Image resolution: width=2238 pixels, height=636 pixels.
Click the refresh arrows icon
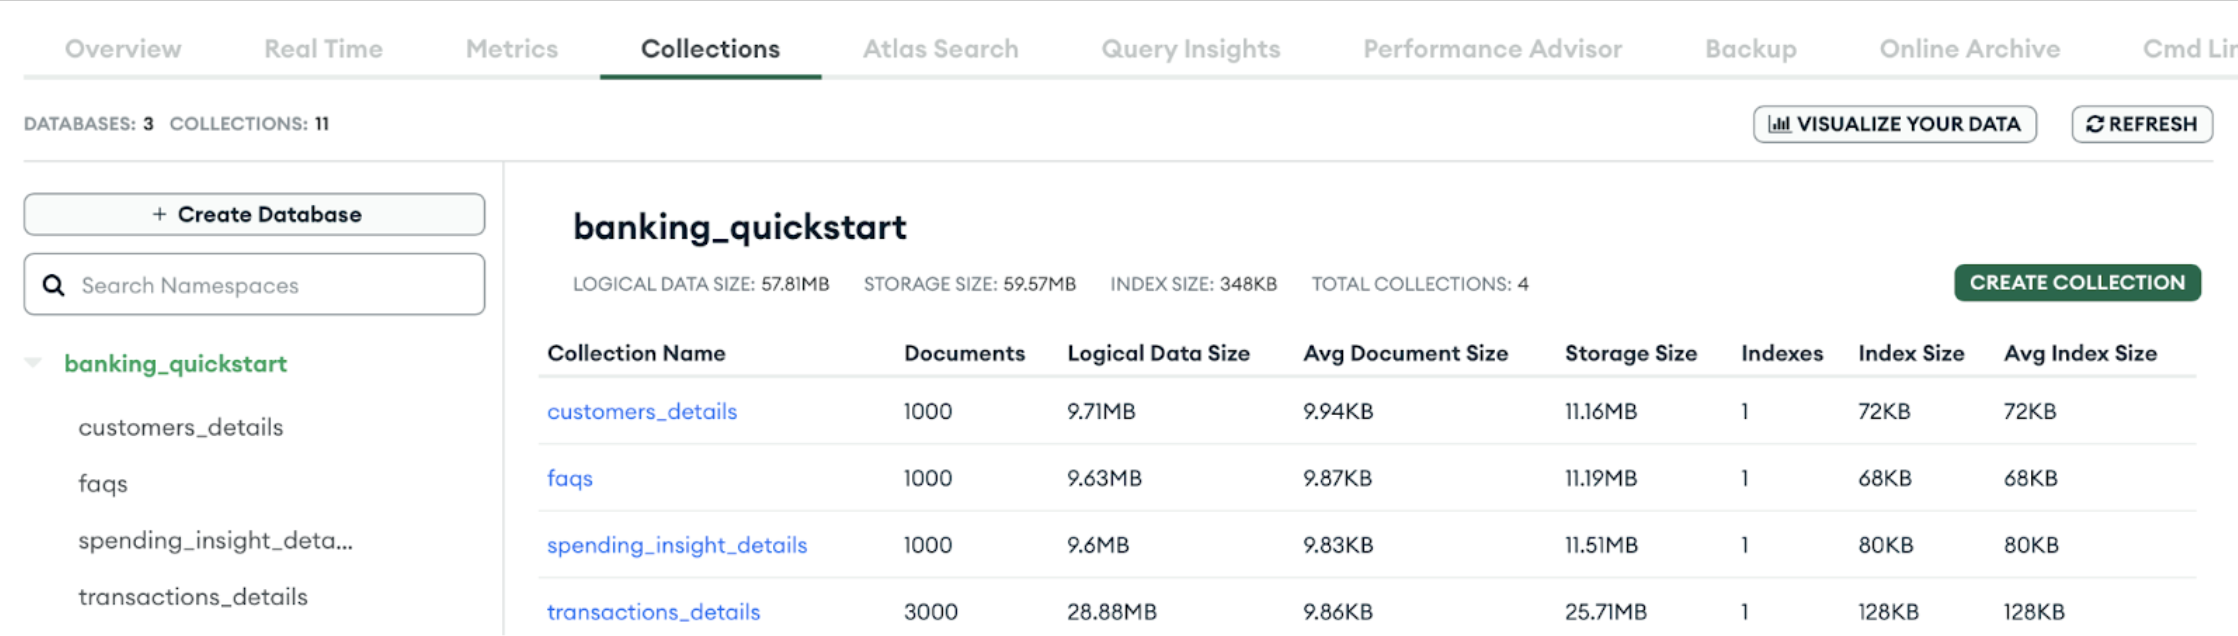[2095, 124]
